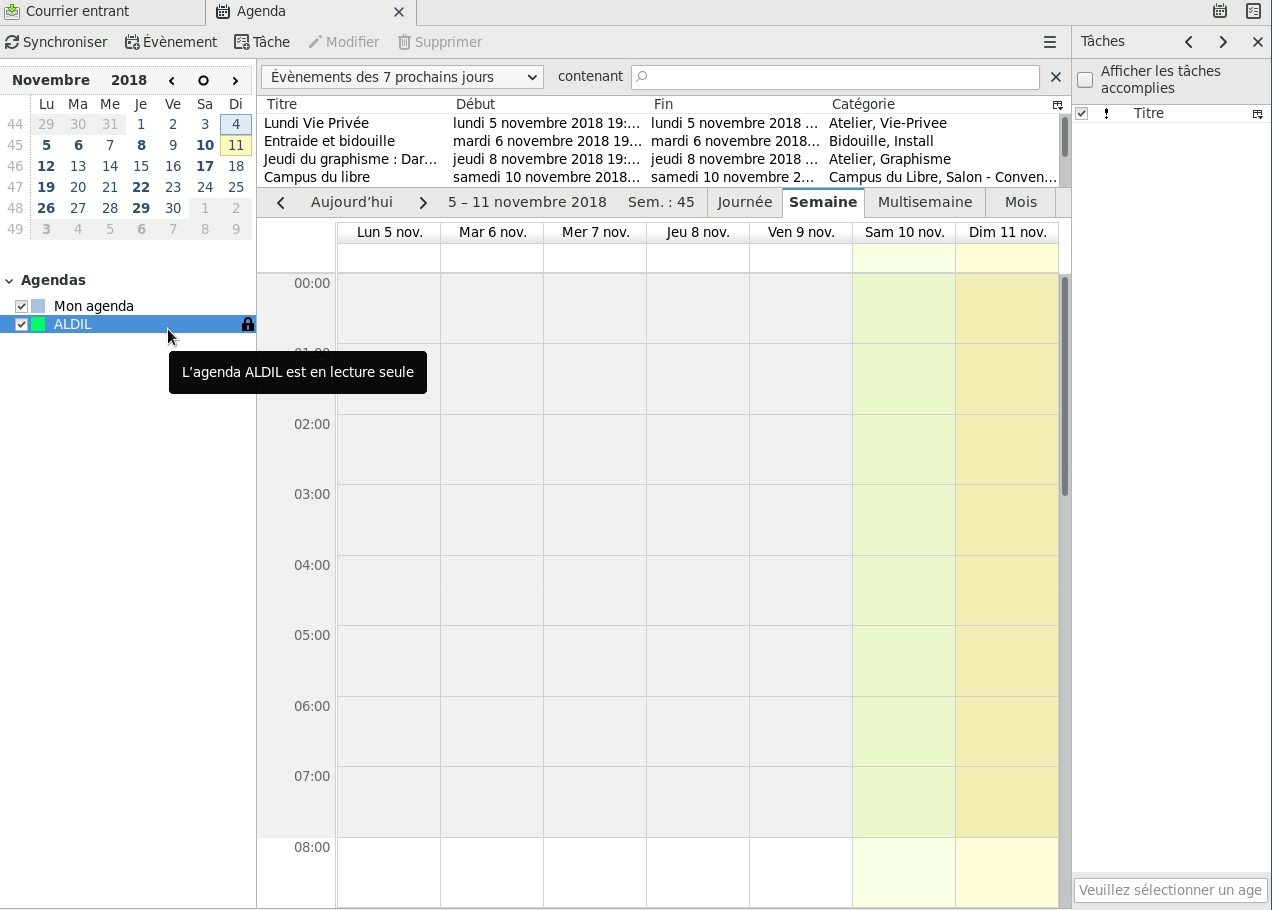This screenshot has height=910, width=1272.
Task: Close the Agenda tab
Action: click(399, 12)
